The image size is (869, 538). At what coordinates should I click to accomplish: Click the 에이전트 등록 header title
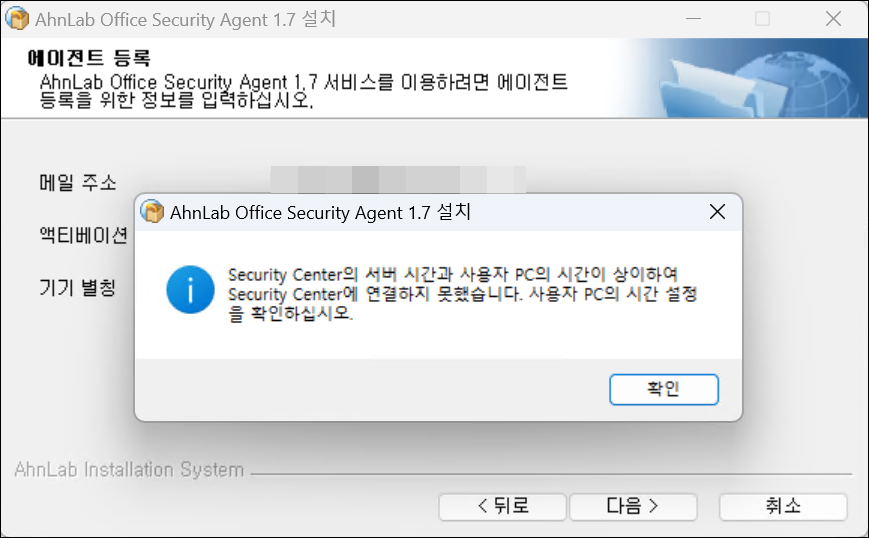pos(94,57)
